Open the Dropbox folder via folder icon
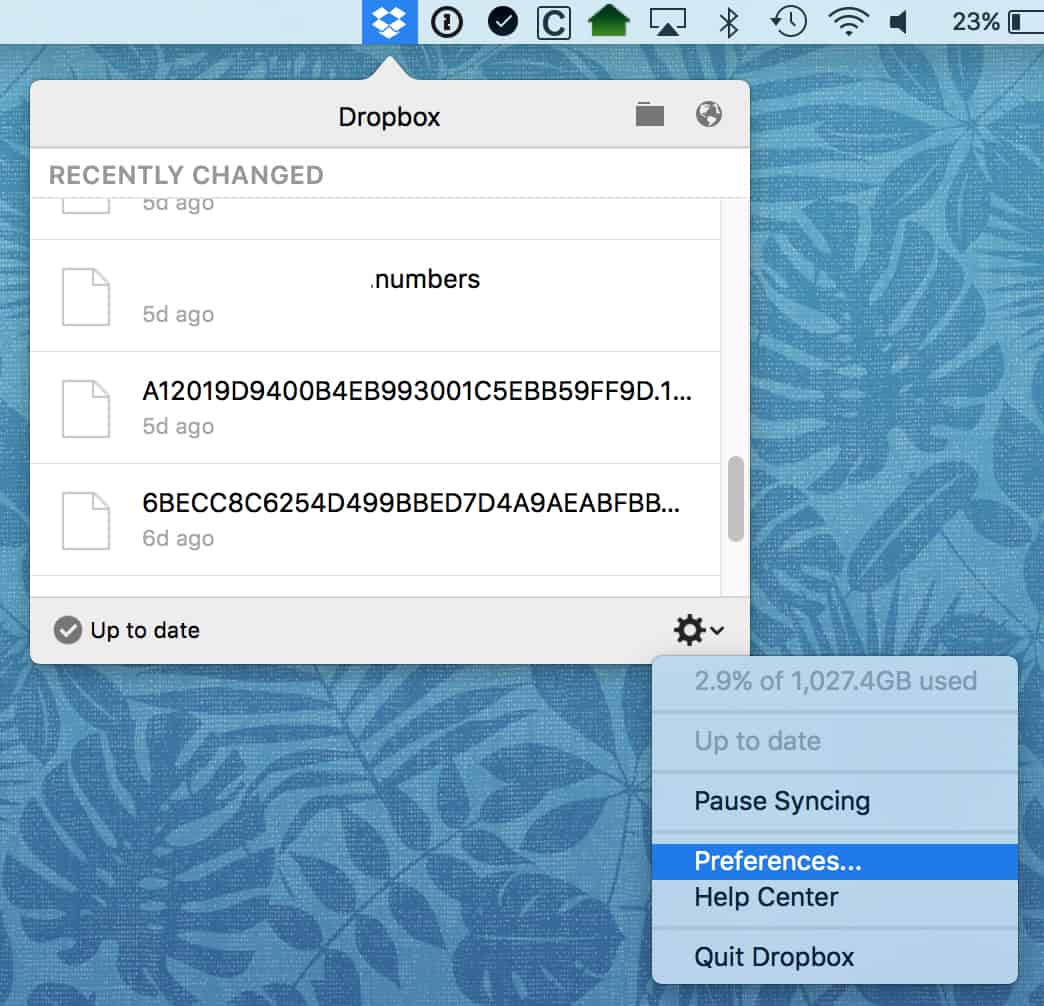This screenshot has height=1006, width=1044. [x=650, y=115]
